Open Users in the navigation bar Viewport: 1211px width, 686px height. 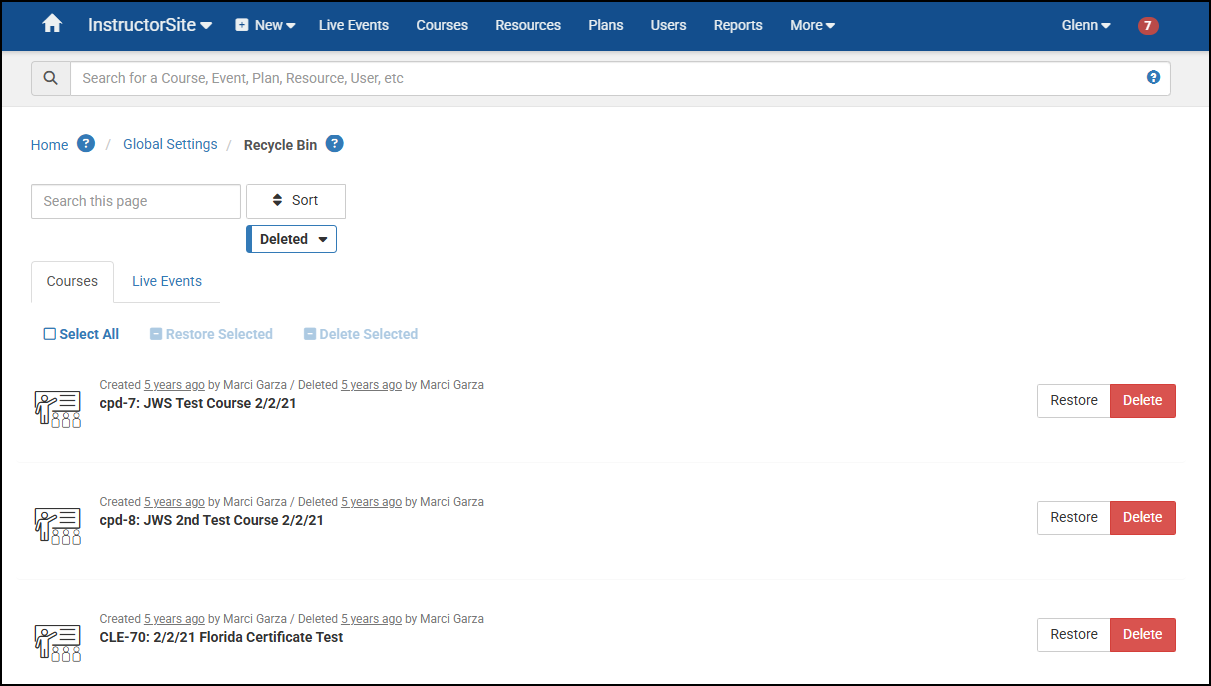point(668,25)
